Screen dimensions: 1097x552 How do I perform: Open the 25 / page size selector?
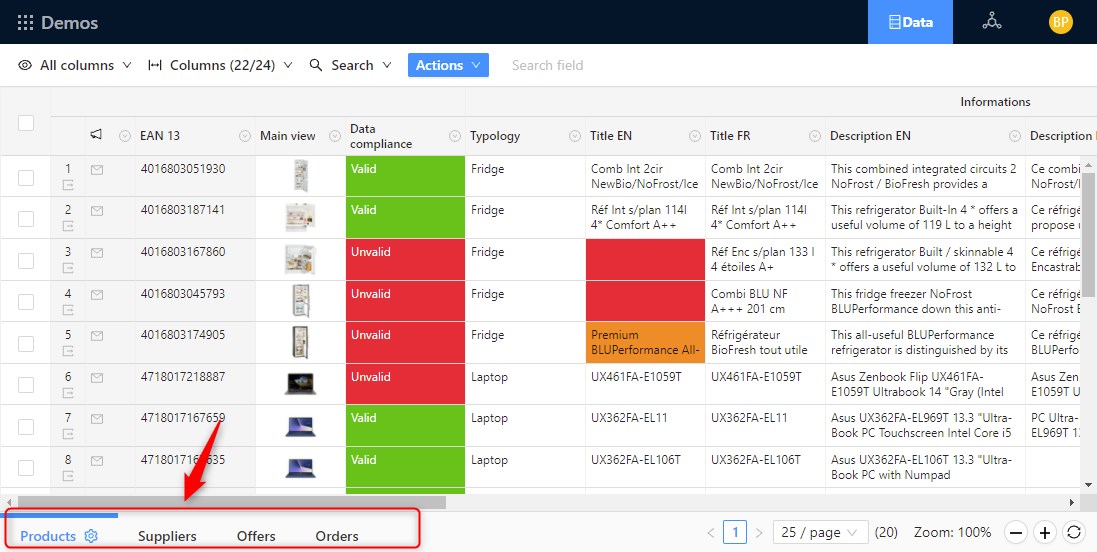coord(821,533)
